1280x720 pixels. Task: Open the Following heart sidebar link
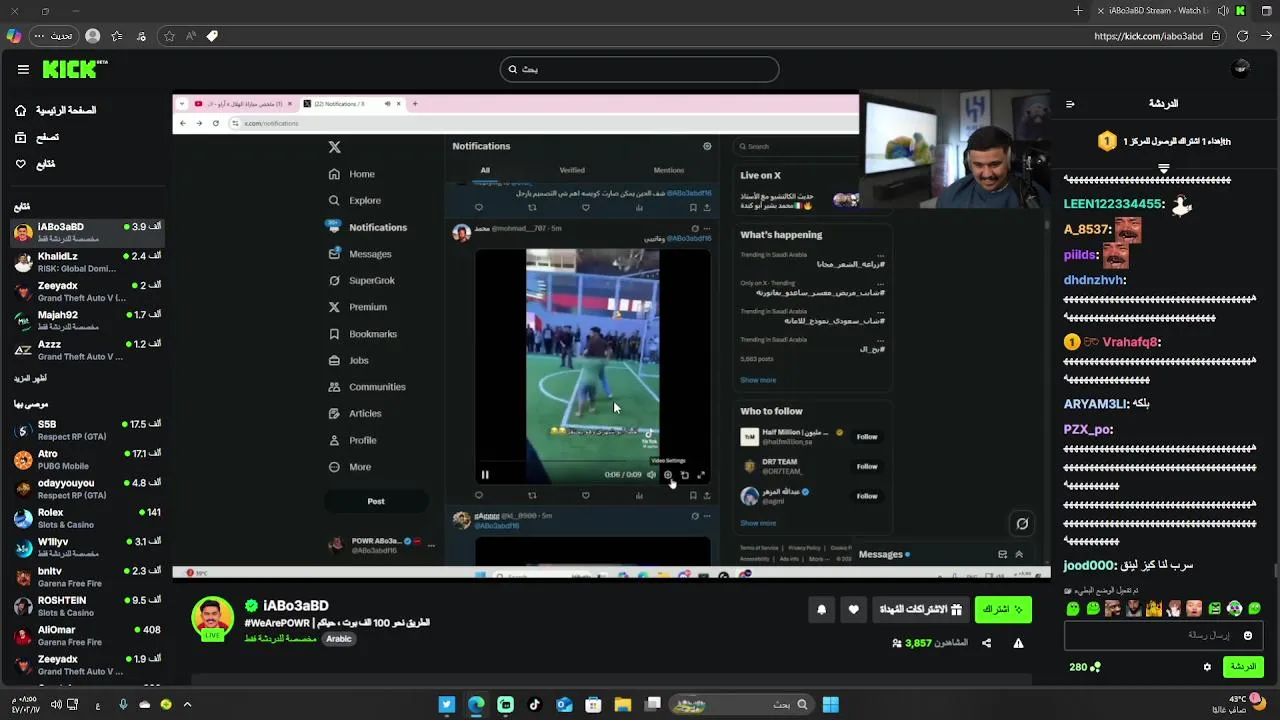point(35,164)
